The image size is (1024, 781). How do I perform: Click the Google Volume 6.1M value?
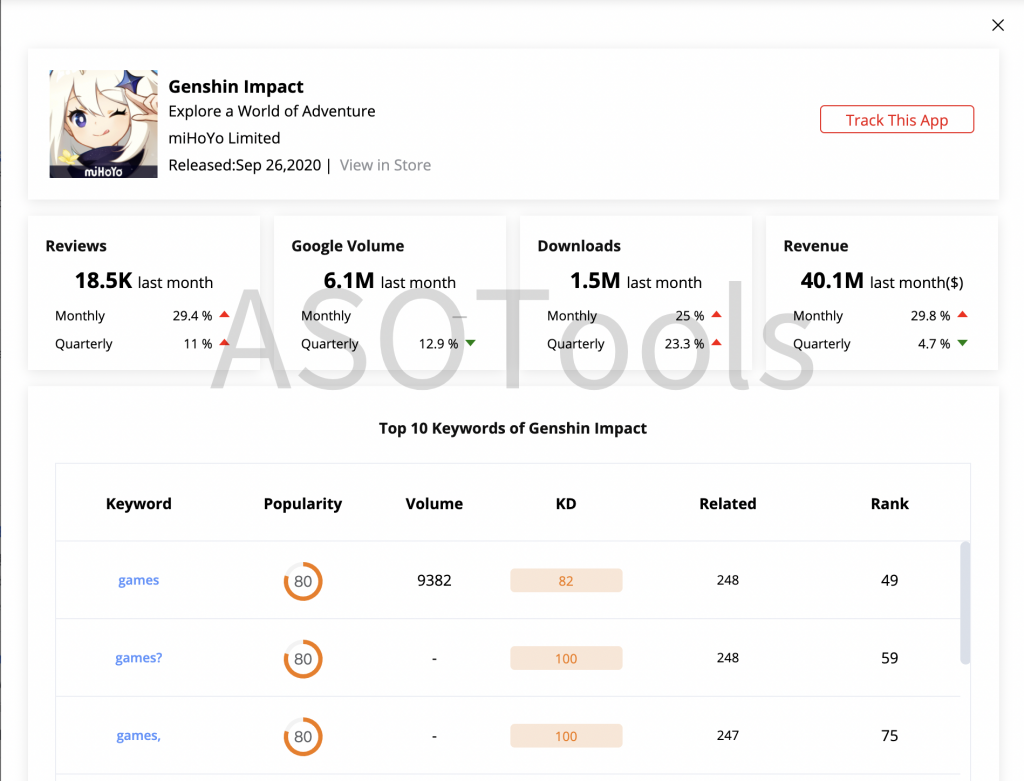pyautogui.click(x=349, y=281)
